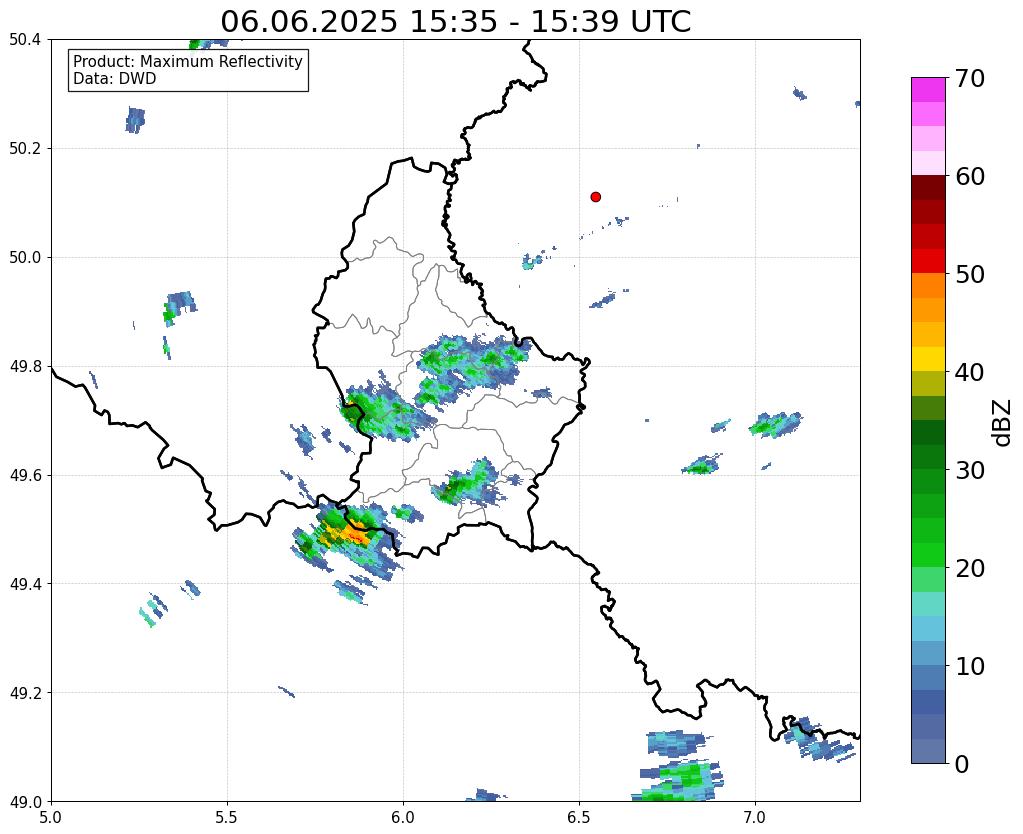Click the colorbar tick label "20"
The width and height of the screenshot is (1023, 834).
pyautogui.click(x=970, y=568)
